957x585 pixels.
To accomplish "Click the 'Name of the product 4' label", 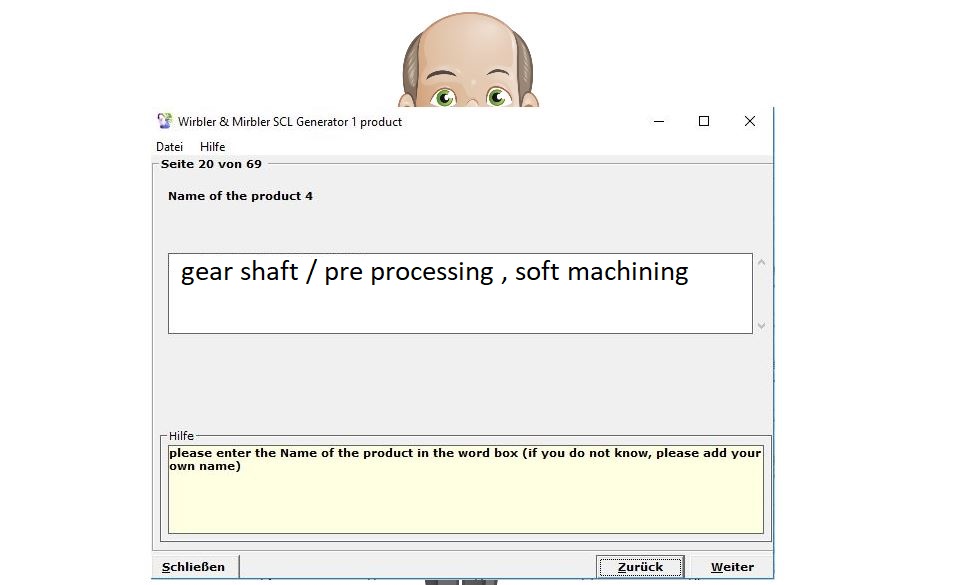I will (240, 196).
